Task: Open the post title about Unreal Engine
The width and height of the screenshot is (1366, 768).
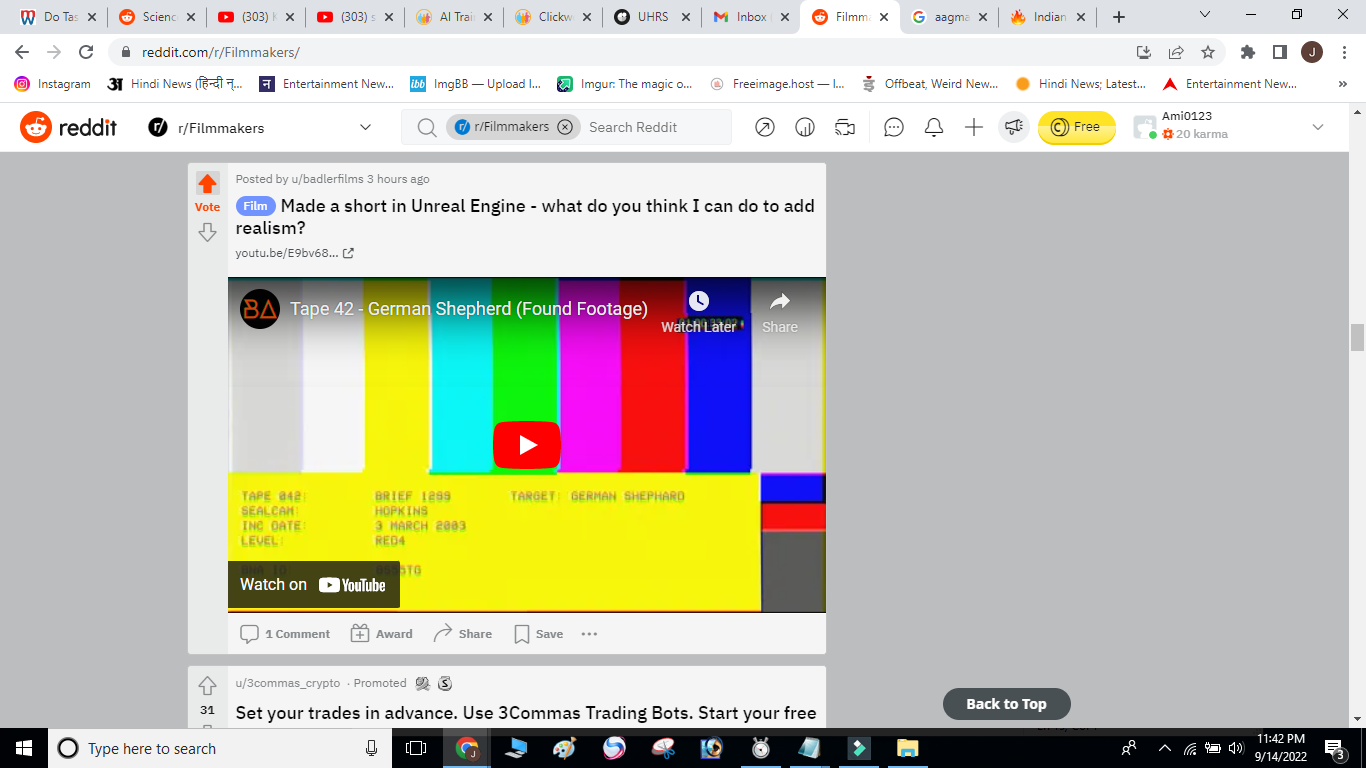Action: point(525,217)
